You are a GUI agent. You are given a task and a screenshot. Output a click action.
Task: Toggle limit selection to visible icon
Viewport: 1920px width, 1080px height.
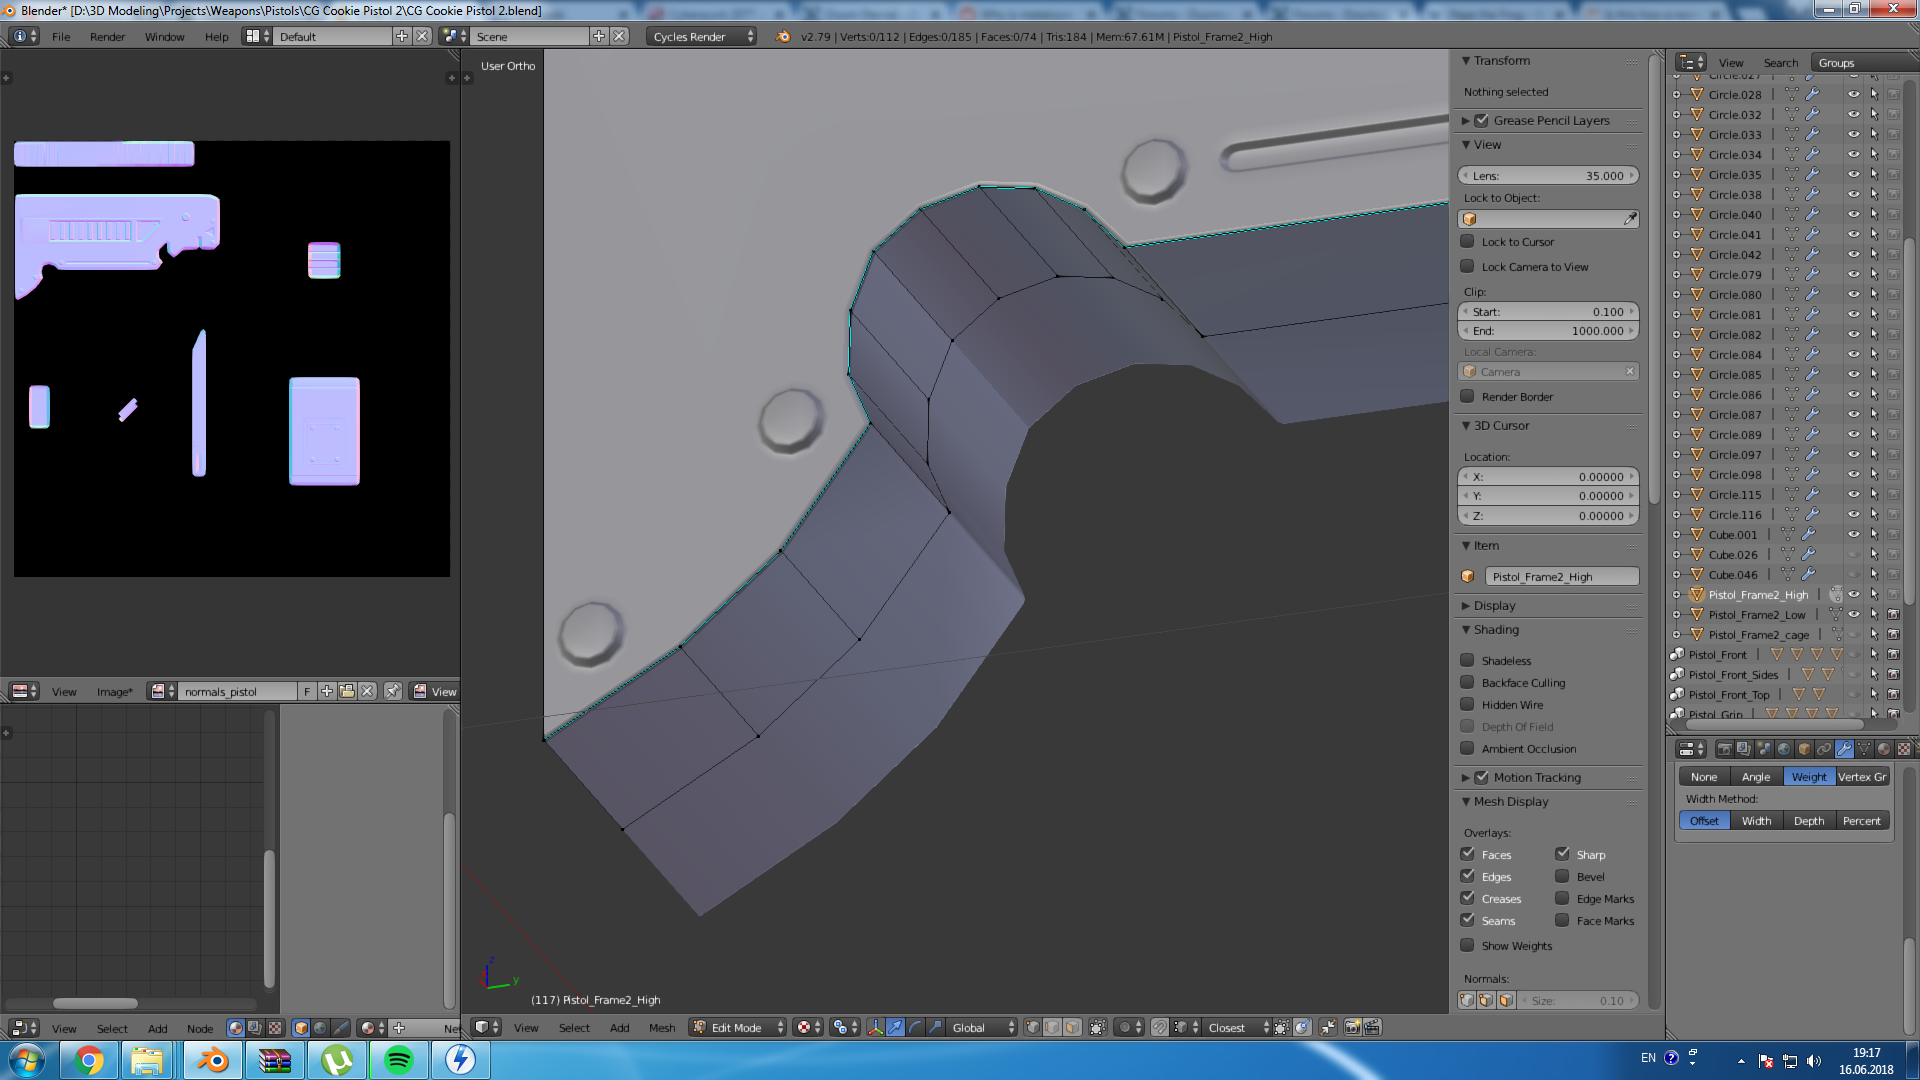(1097, 1028)
